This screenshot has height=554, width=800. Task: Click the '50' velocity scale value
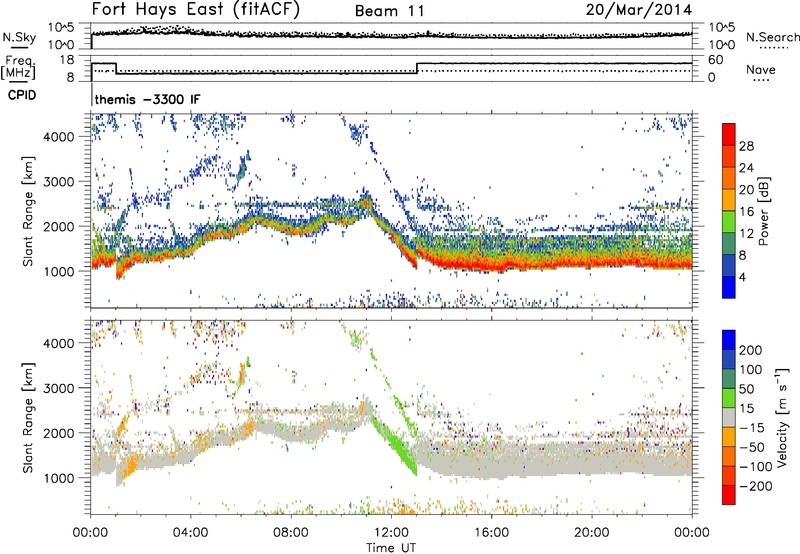point(746,389)
